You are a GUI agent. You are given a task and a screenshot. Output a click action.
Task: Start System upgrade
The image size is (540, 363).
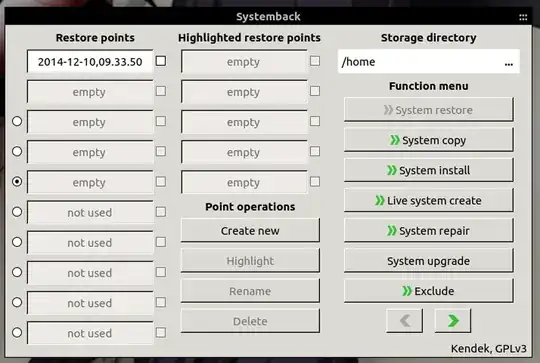tap(428, 261)
